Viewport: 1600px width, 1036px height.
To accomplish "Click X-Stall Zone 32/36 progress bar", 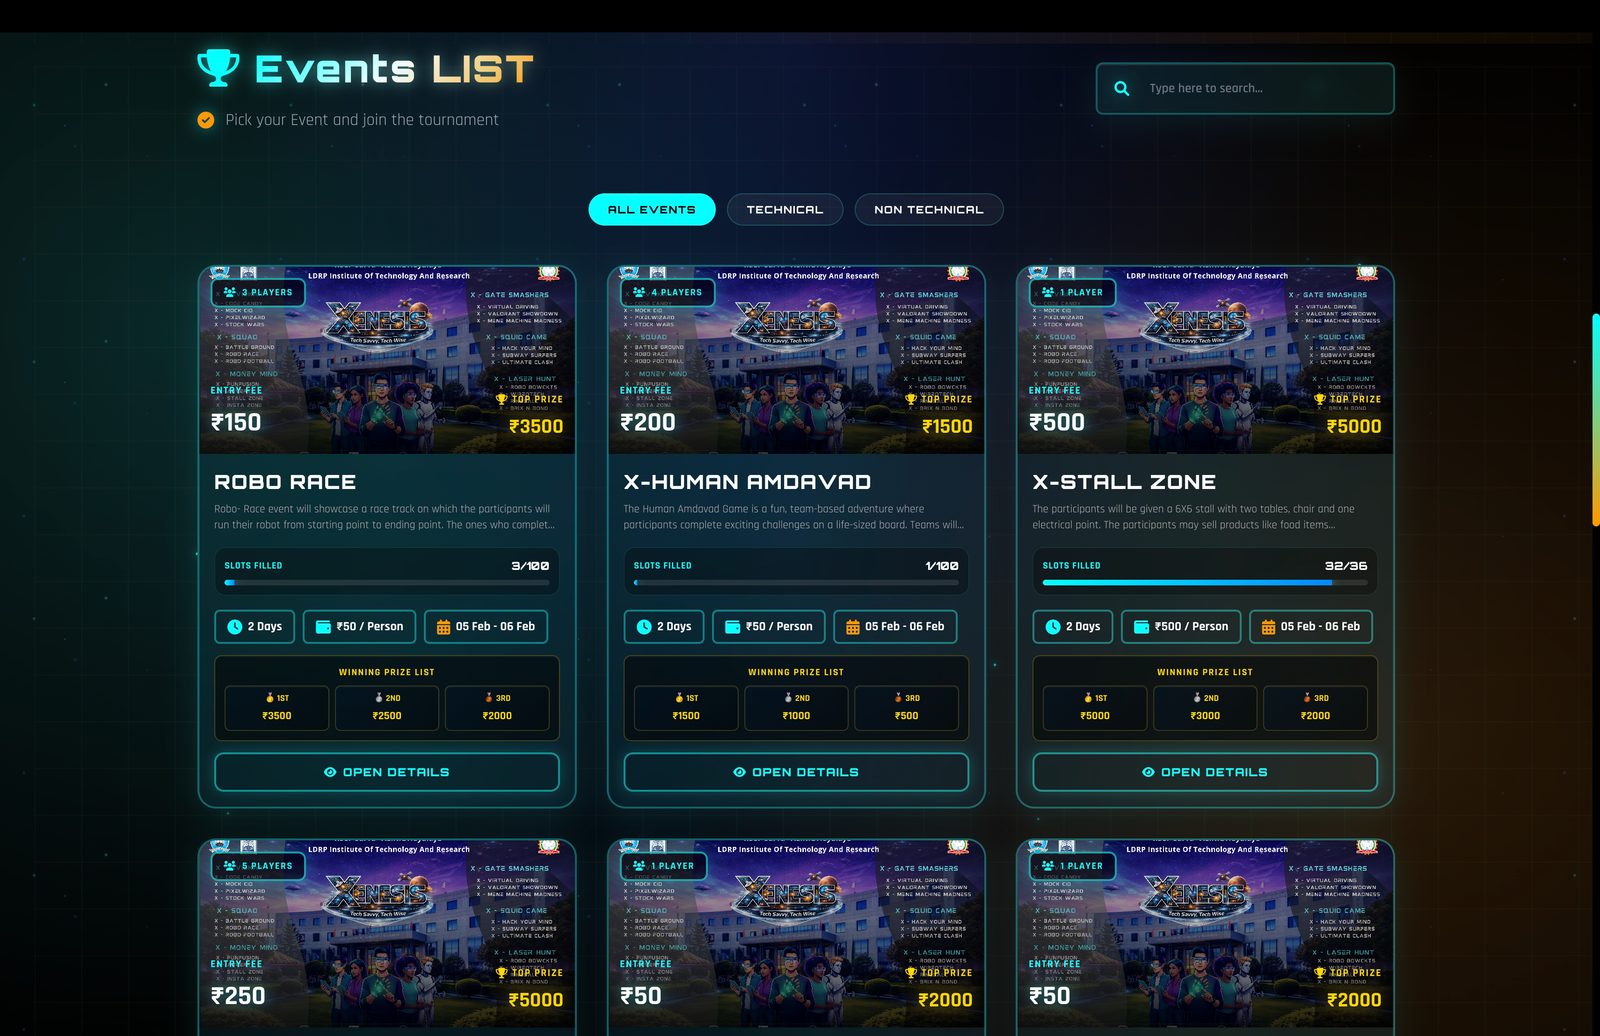I will pos(1205,582).
